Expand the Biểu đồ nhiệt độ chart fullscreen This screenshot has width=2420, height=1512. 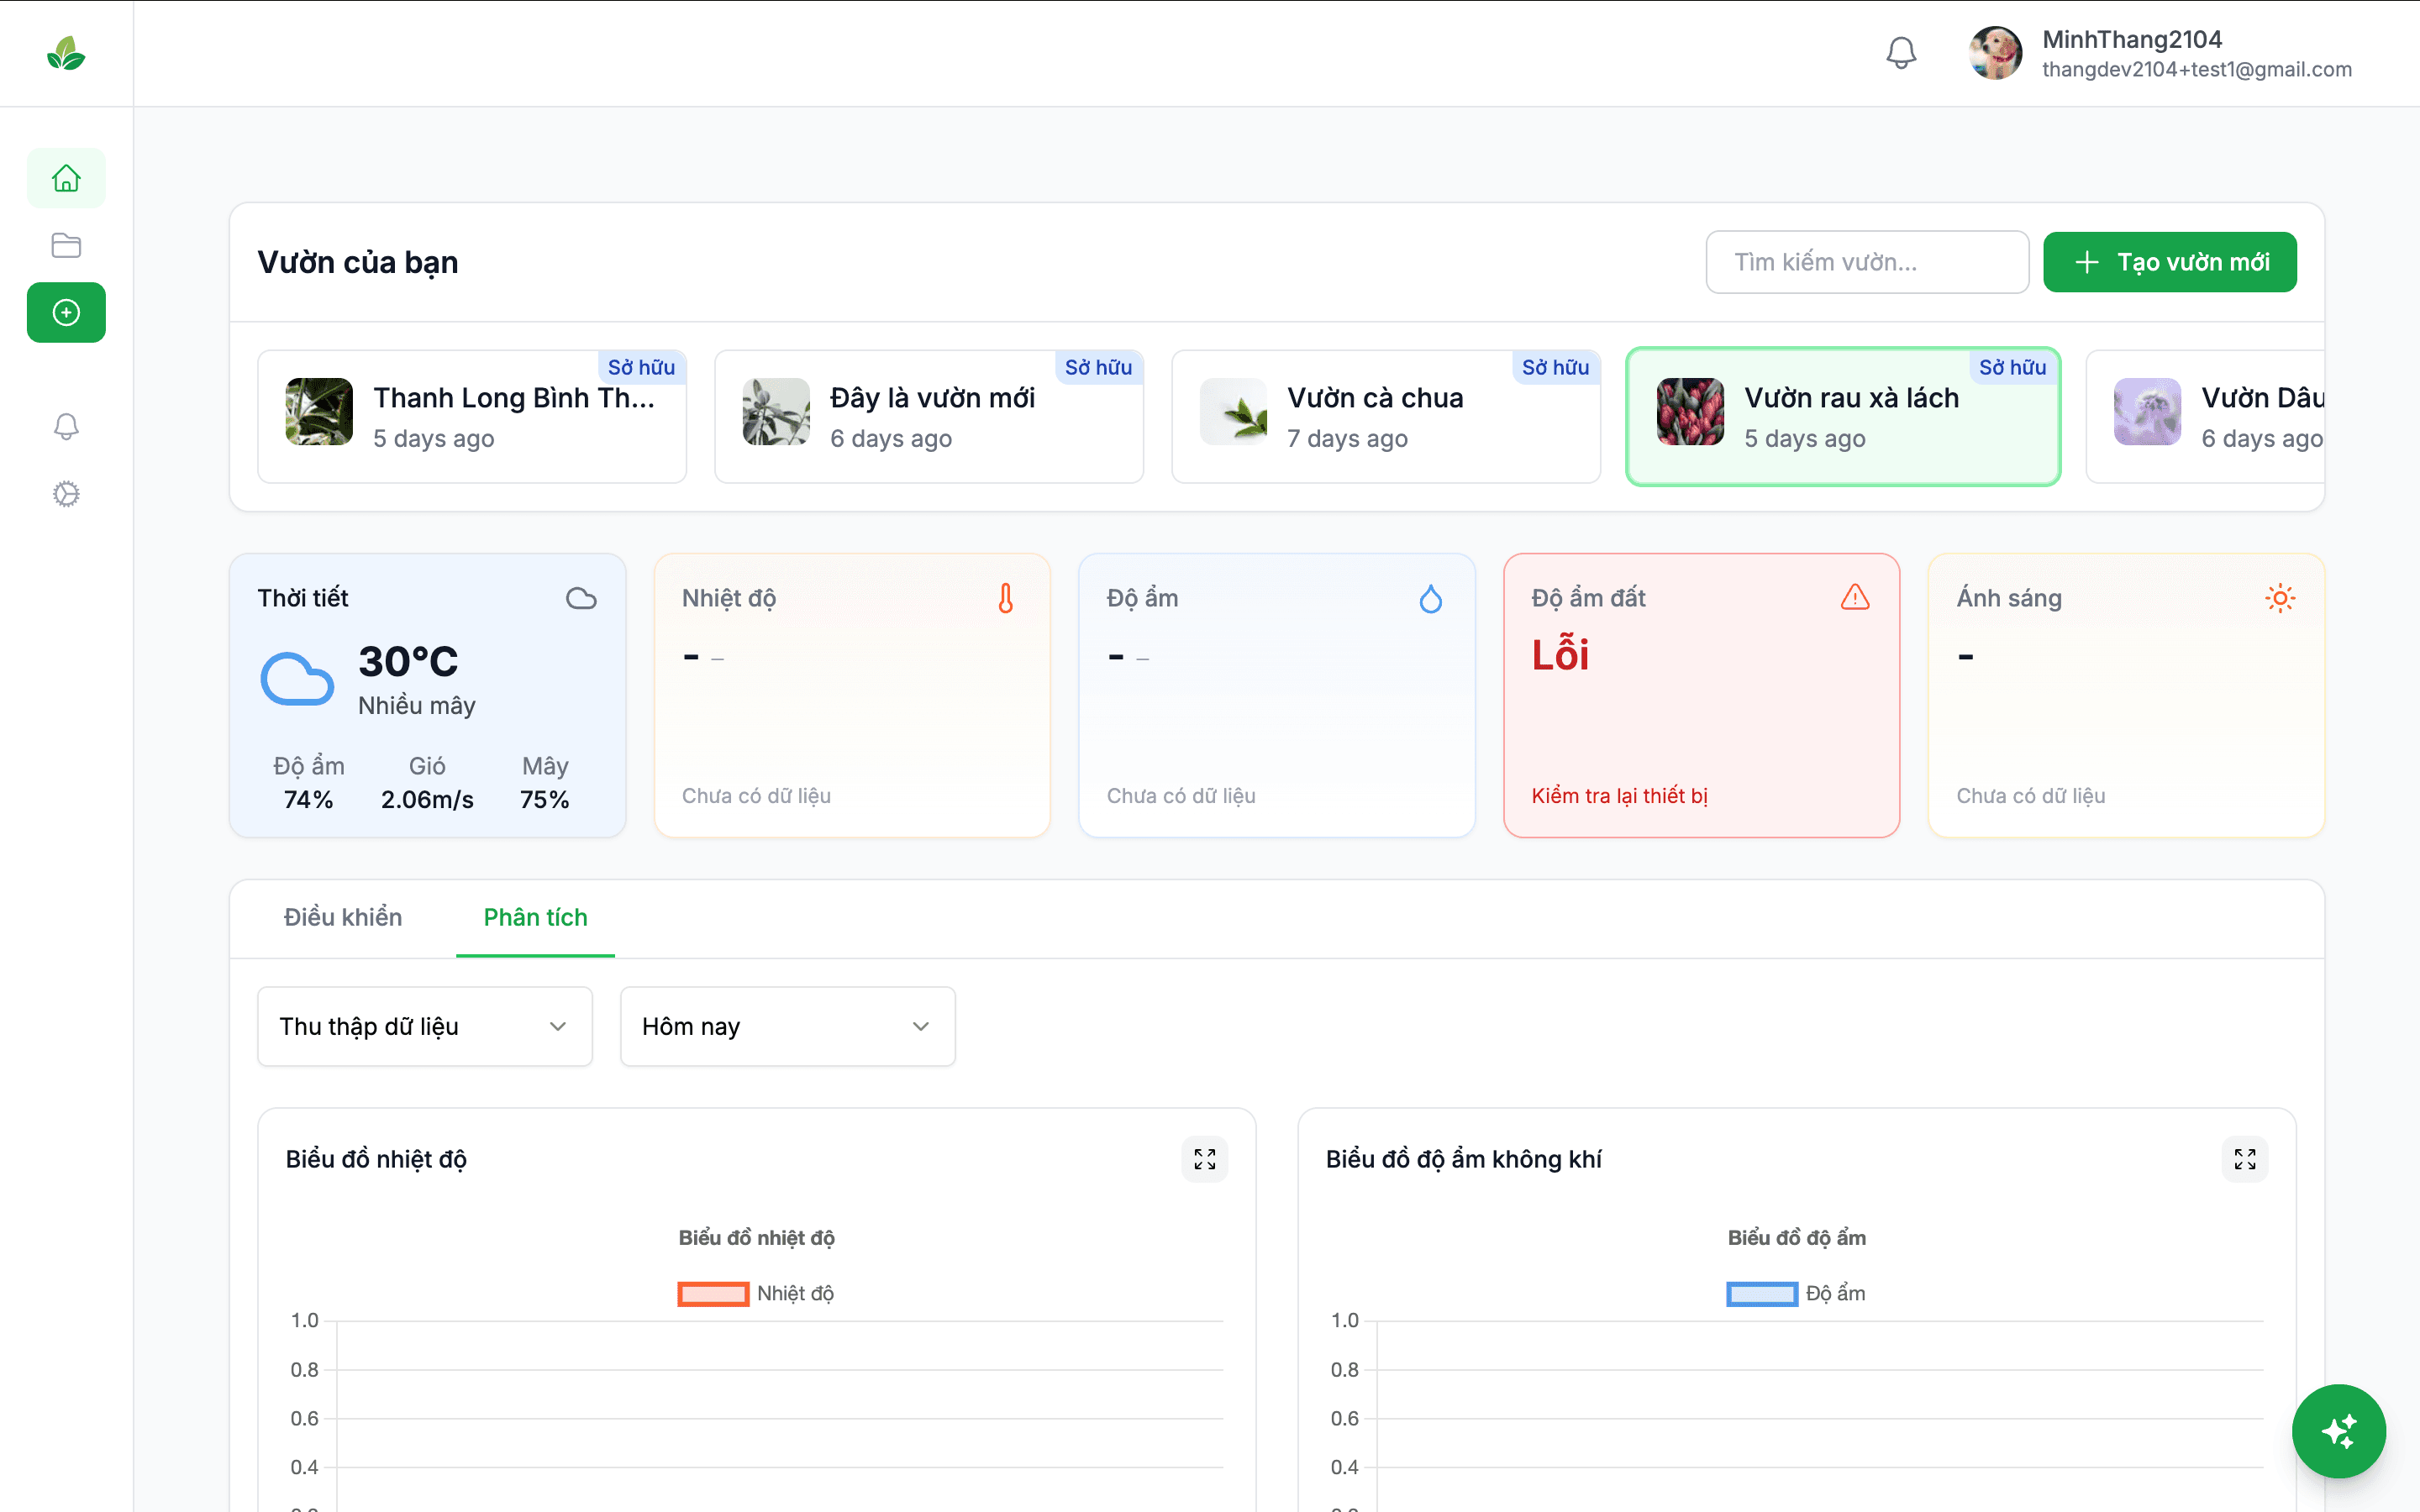(1205, 1159)
